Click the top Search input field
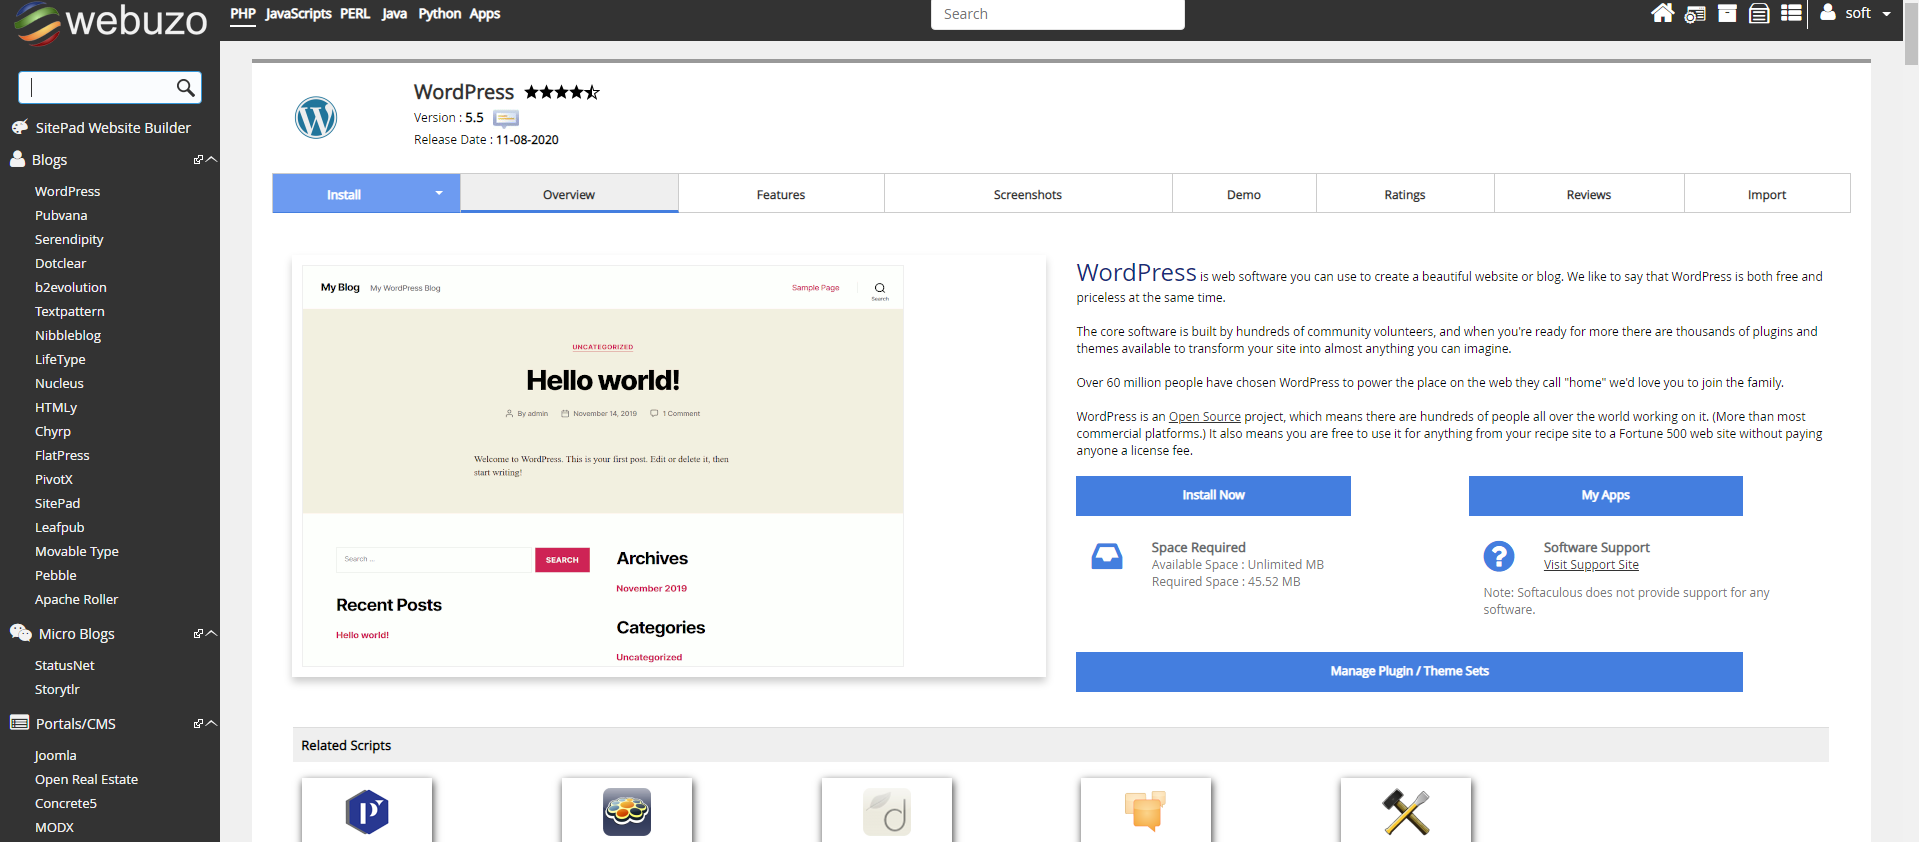The image size is (1919, 842). 1057,14
